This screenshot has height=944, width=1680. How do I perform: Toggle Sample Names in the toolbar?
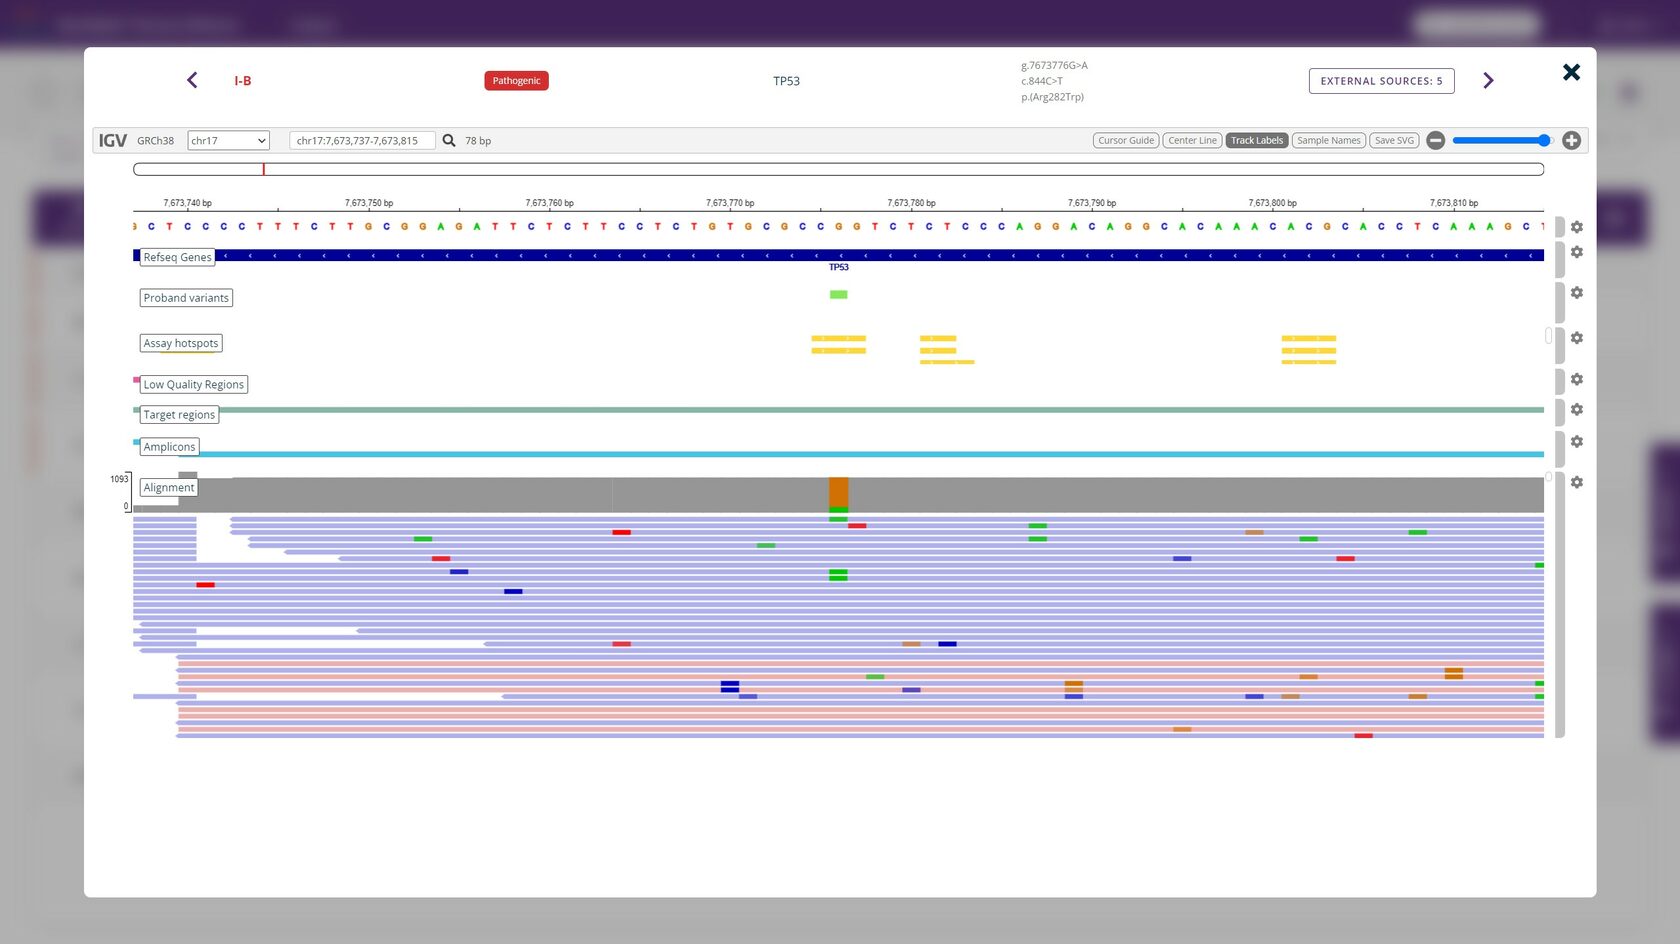(1328, 141)
